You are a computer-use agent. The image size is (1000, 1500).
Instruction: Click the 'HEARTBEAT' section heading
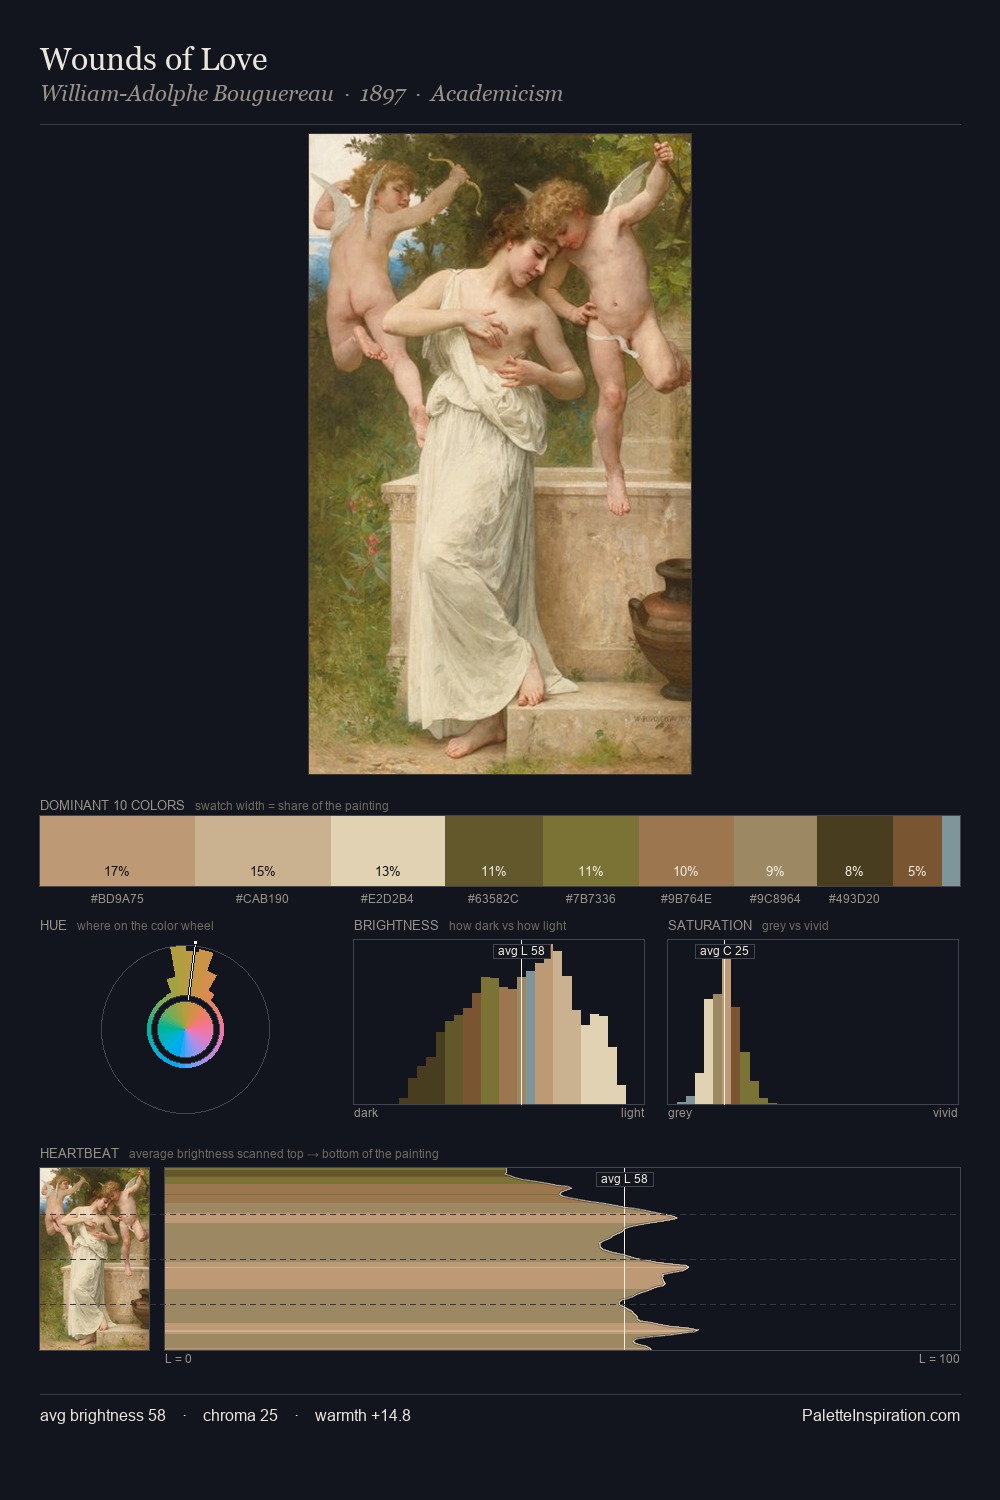[x=79, y=1153]
